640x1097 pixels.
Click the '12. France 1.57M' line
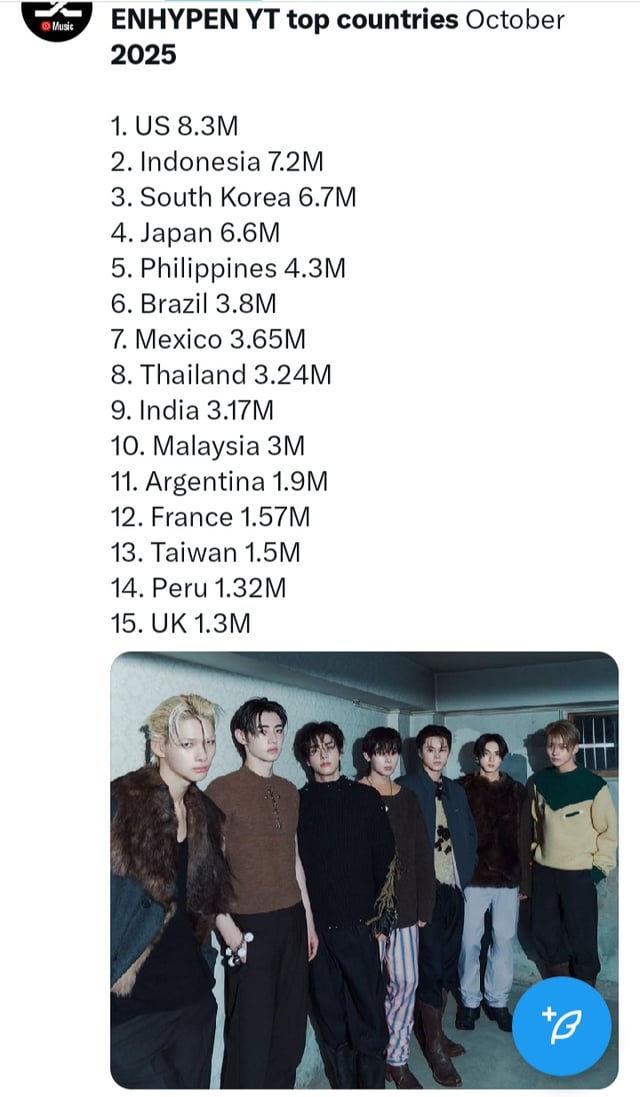pyautogui.click(x=210, y=517)
